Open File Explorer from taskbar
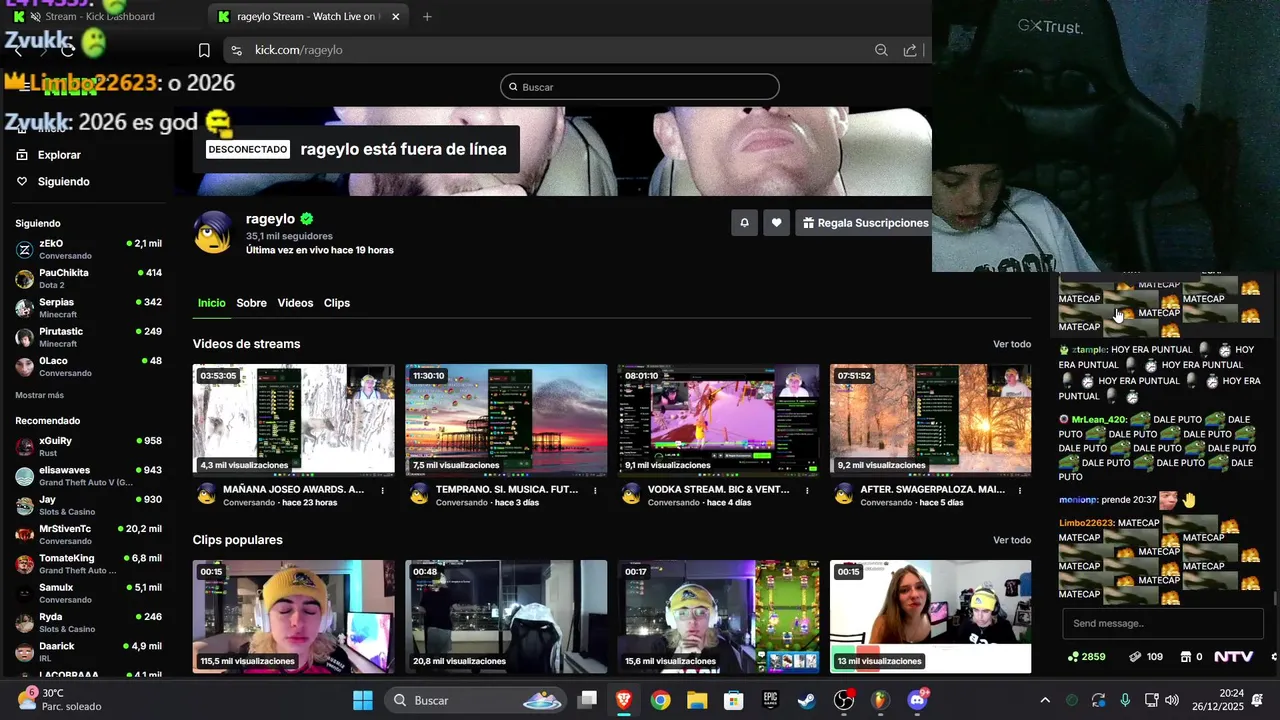The image size is (1280, 720). coord(697,700)
